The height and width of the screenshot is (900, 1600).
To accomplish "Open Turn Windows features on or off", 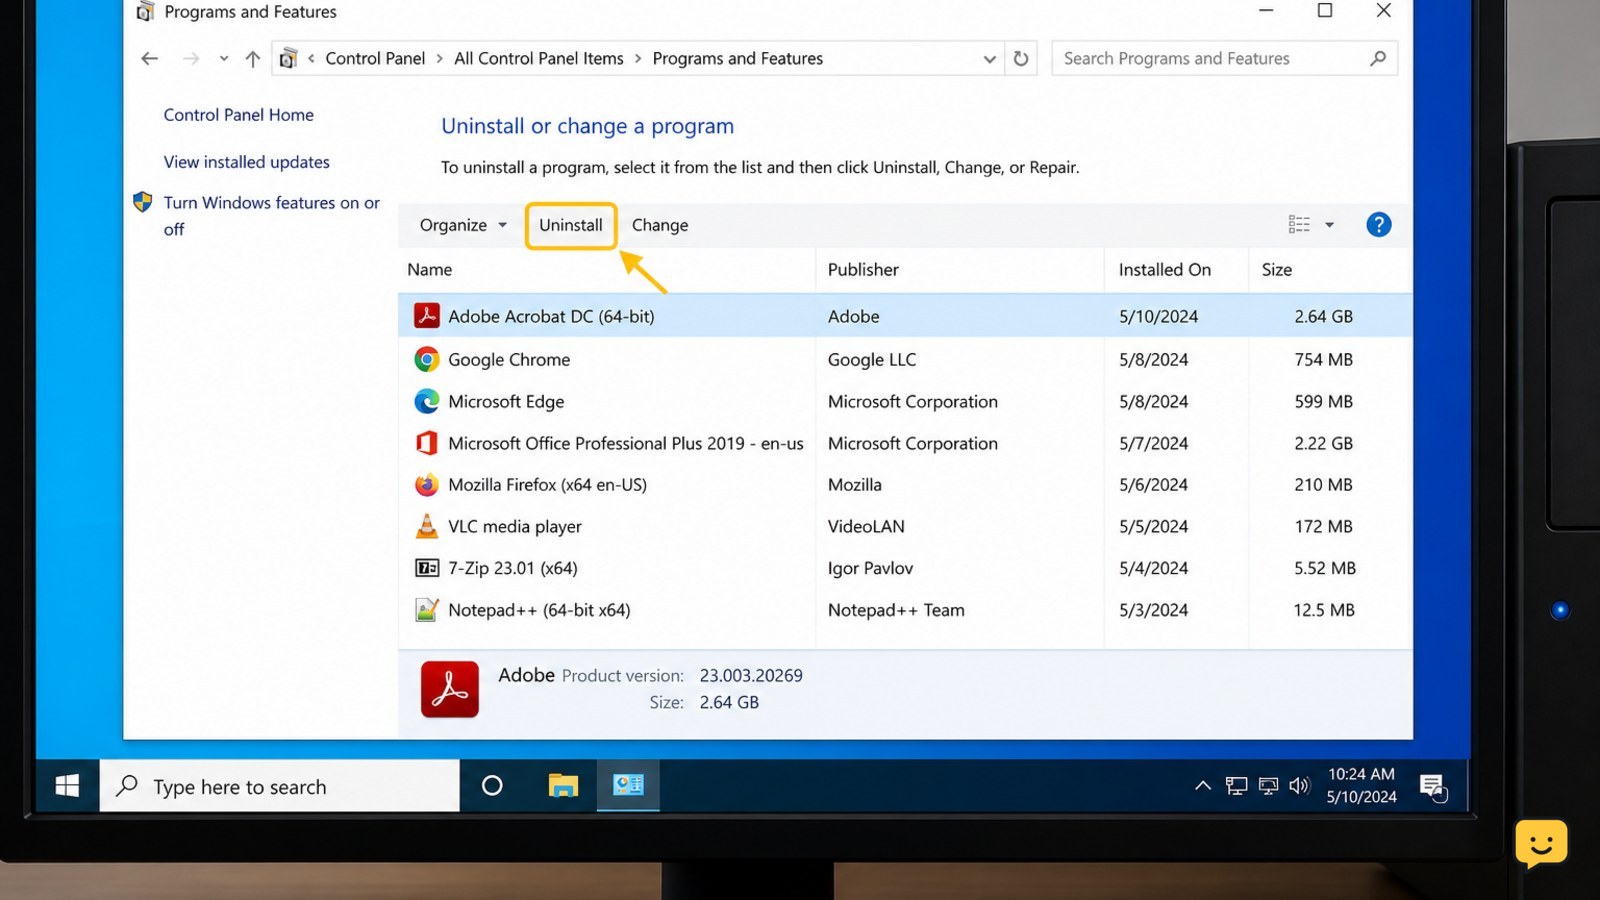I will click(x=271, y=216).
